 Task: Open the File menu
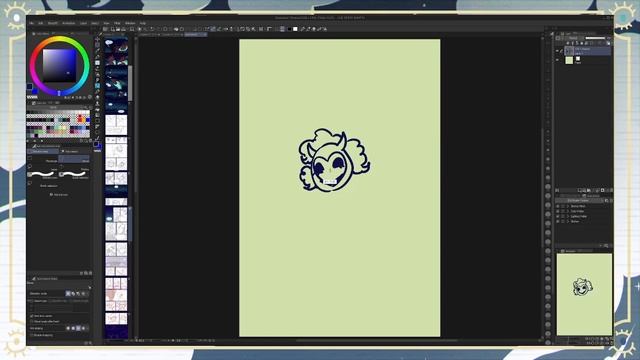[31, 23]
